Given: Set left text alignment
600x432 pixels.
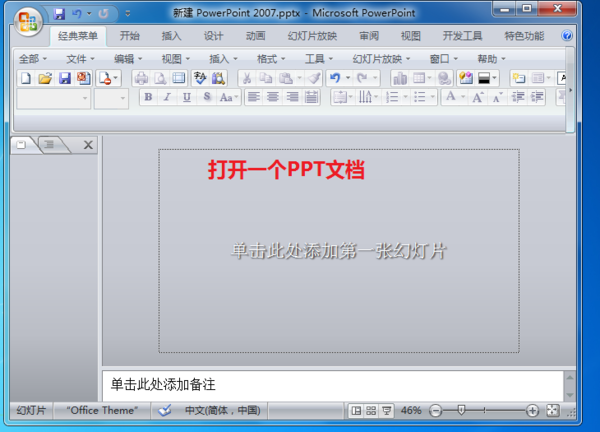Looking at the screenshot, I should click(x=253, y=97).
